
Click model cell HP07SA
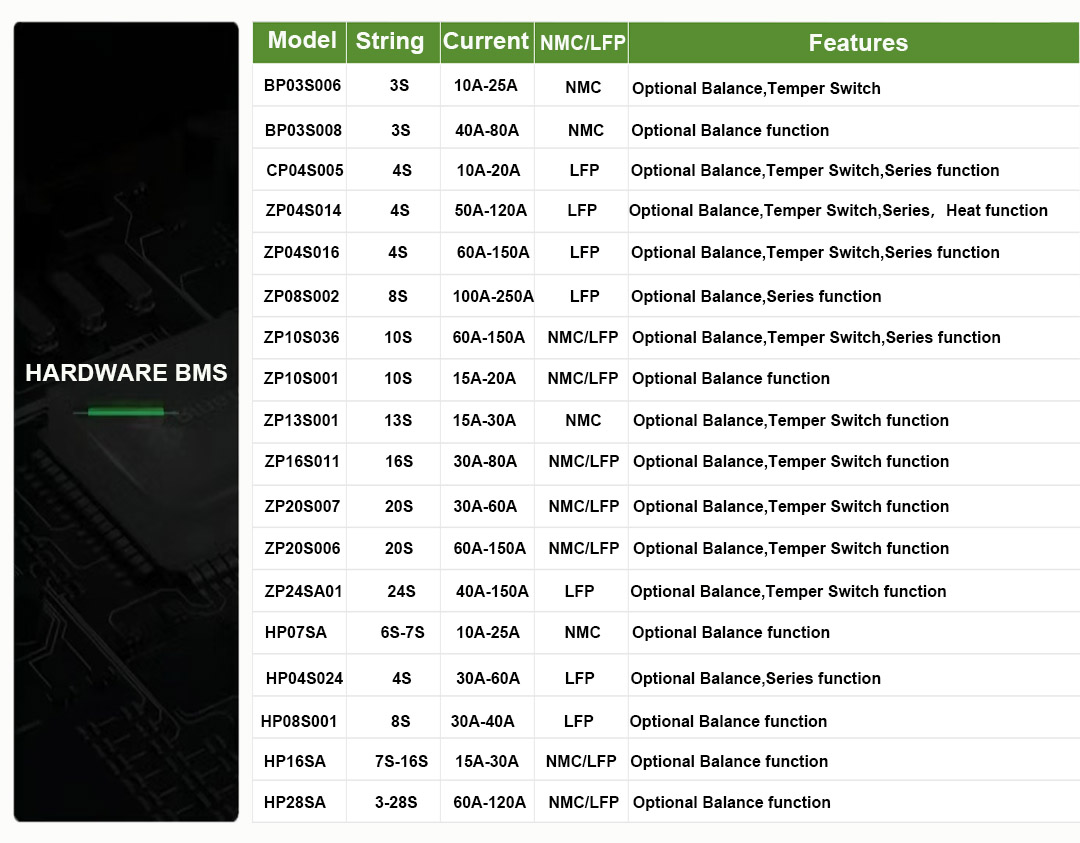point(295,632)
